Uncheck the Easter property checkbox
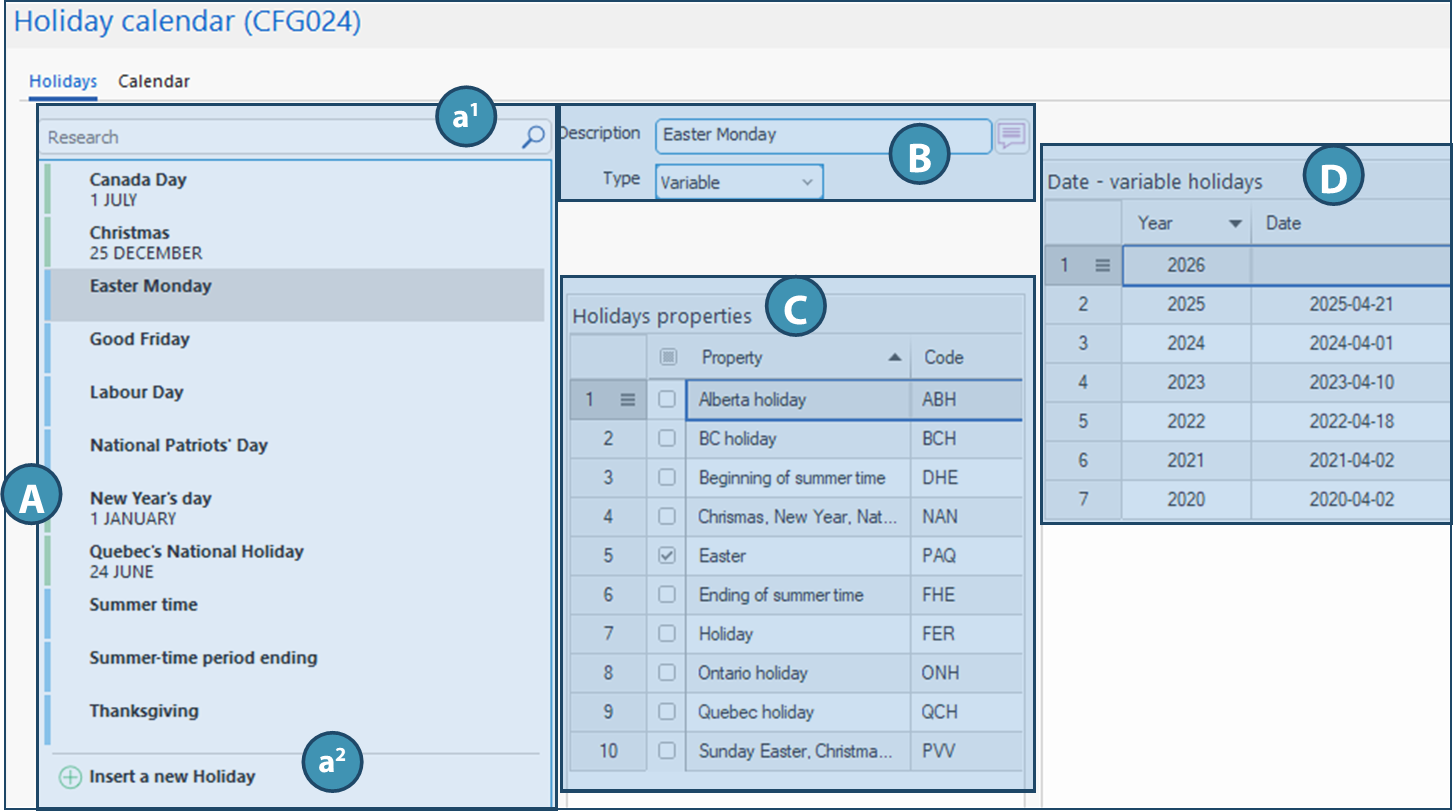This screenshot has height=811, width=1453. pyautogui.click(x=667, y=556)
